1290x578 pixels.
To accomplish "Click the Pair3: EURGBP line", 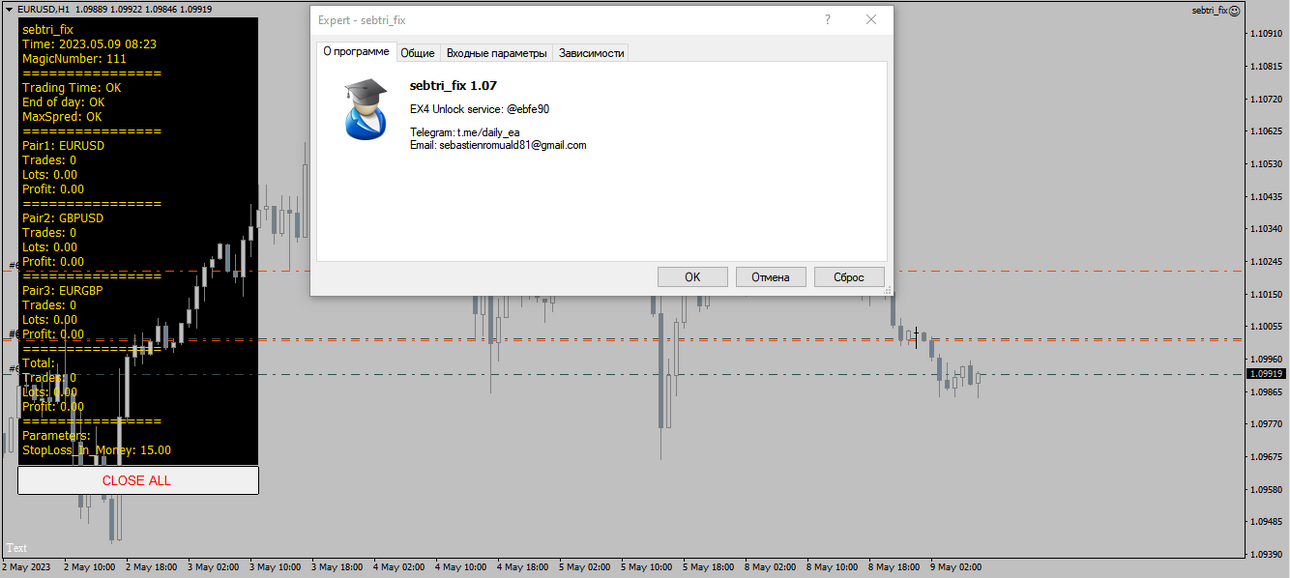I will click(x=63, y=291).
